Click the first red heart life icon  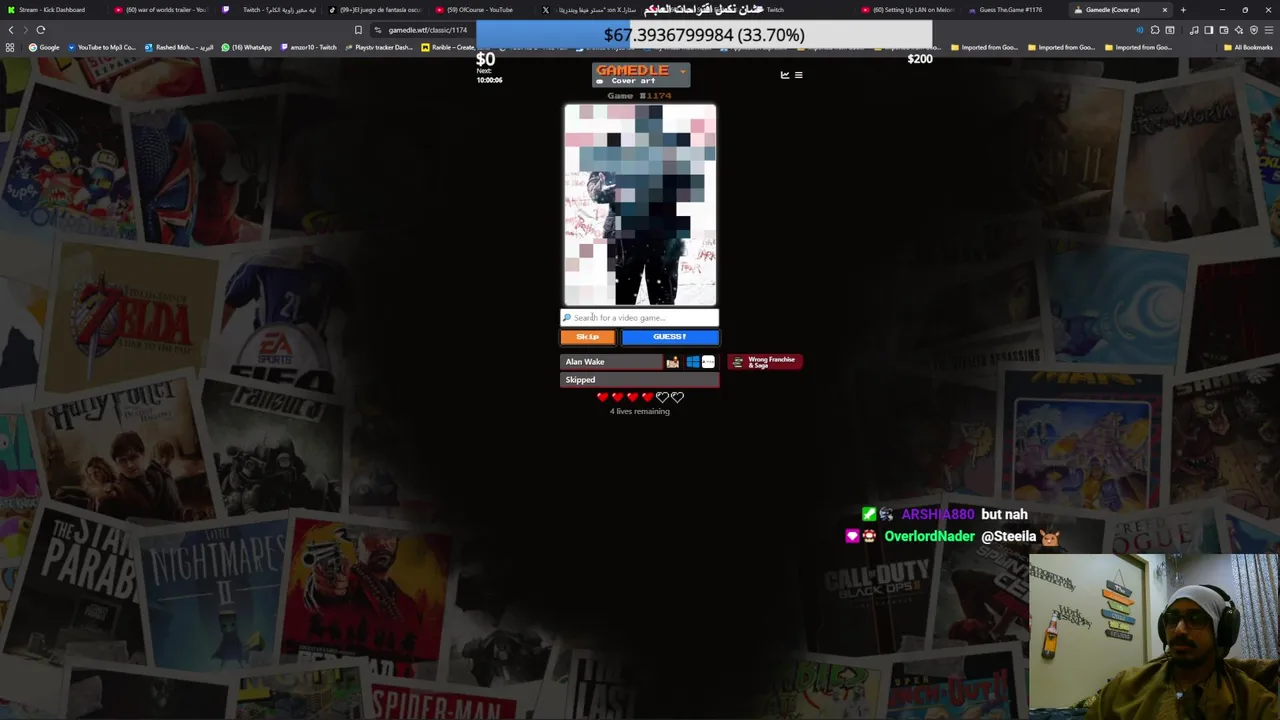tap(602, 397)
